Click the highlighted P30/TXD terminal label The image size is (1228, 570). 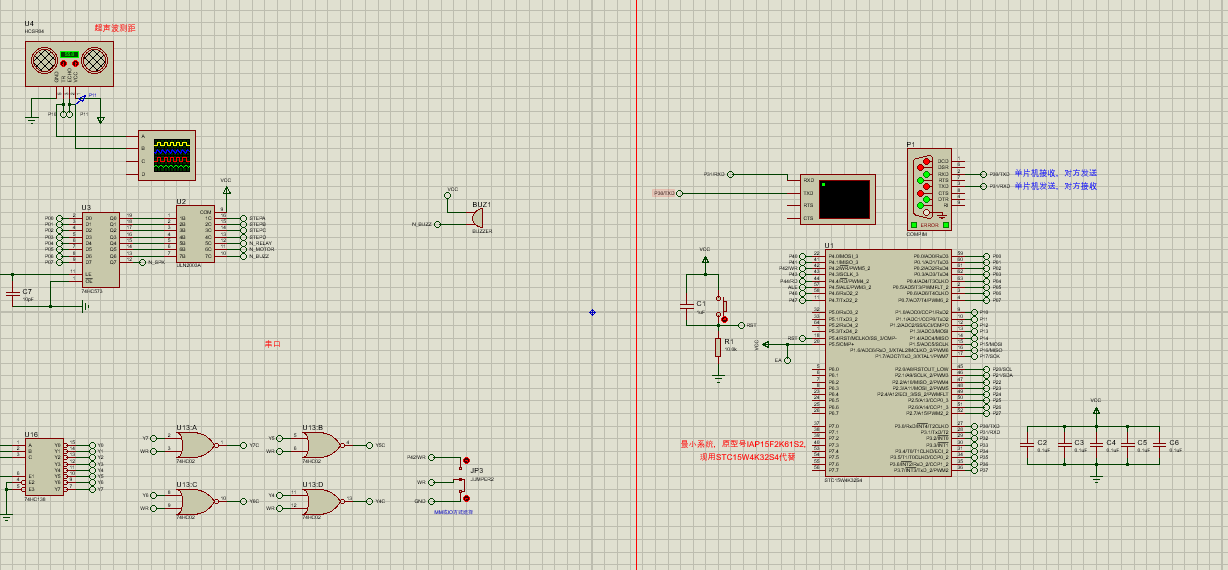[x=664, y=193]
